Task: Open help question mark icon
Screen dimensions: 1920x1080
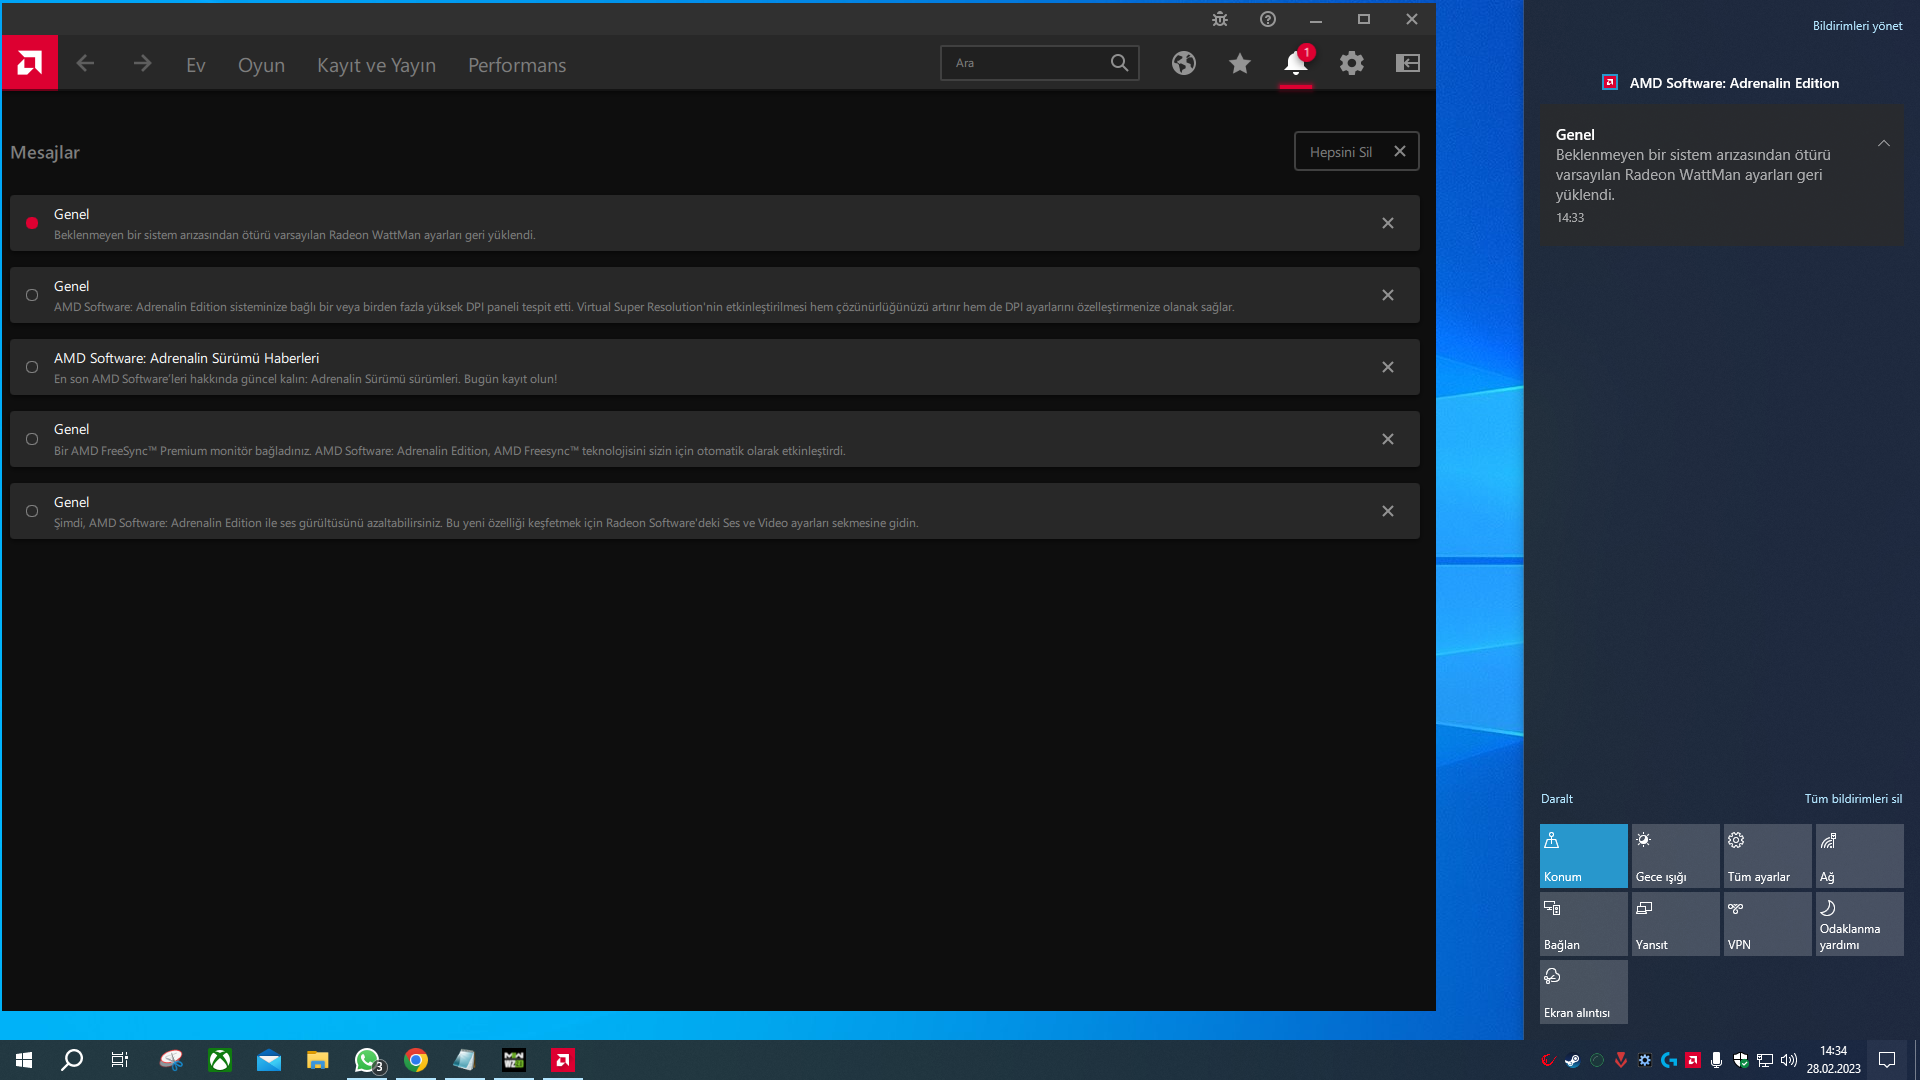Action: click(1268, 19)
